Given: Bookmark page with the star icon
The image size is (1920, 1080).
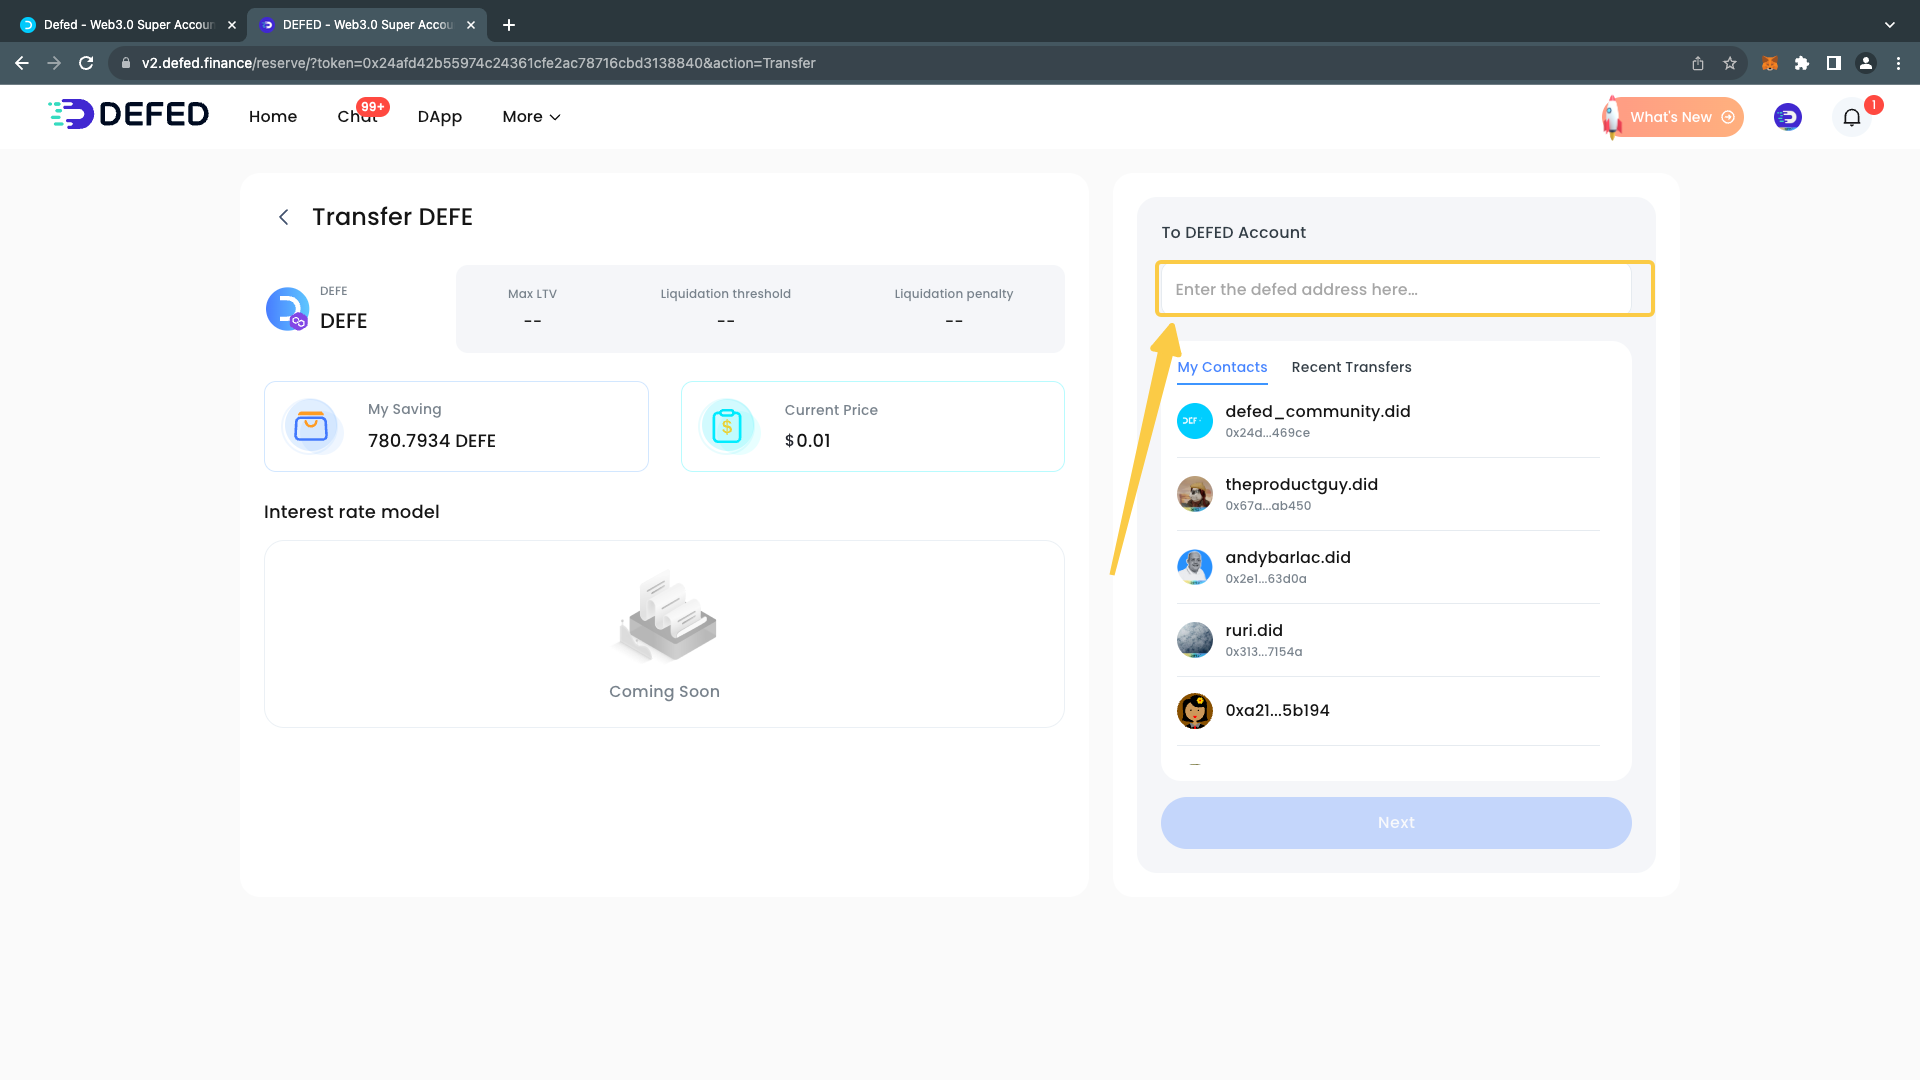Looking at the screenshot, I should tap(1730, 63).
